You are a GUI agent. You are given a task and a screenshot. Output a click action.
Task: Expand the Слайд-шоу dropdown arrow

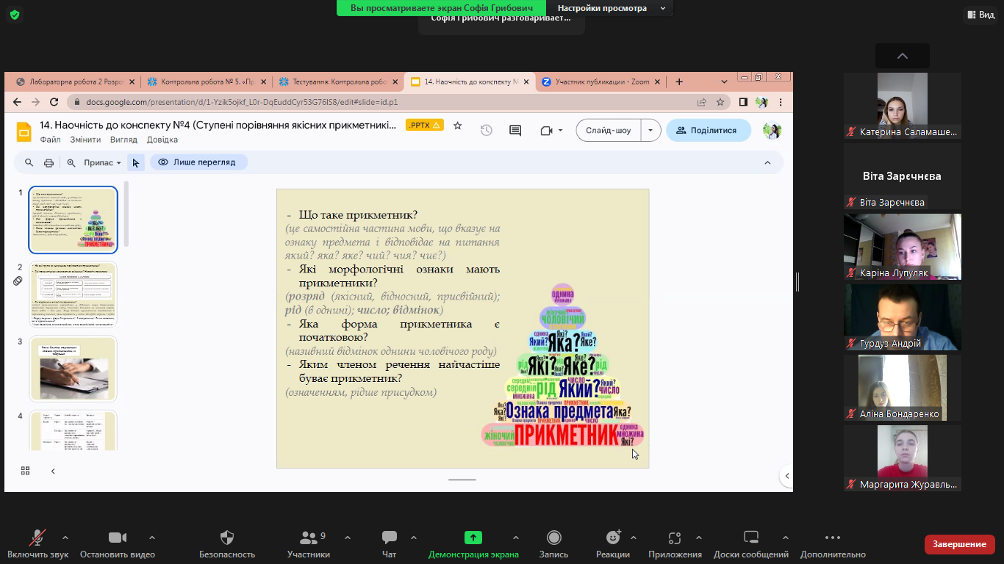(652, 130)
